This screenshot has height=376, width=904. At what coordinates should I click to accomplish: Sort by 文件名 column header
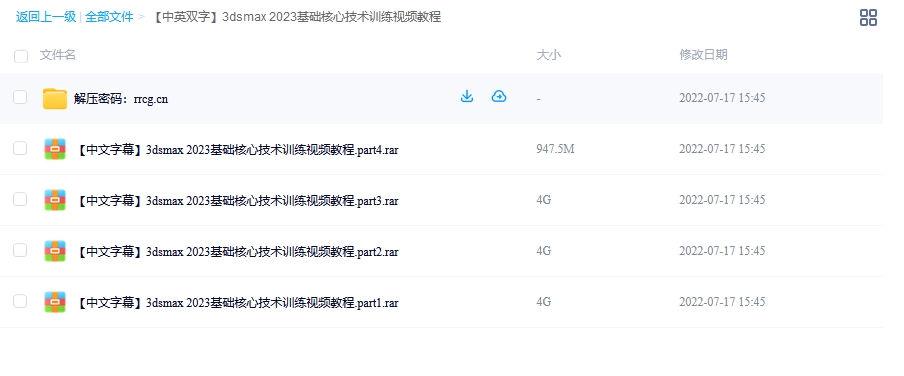[x=58, y=55]
